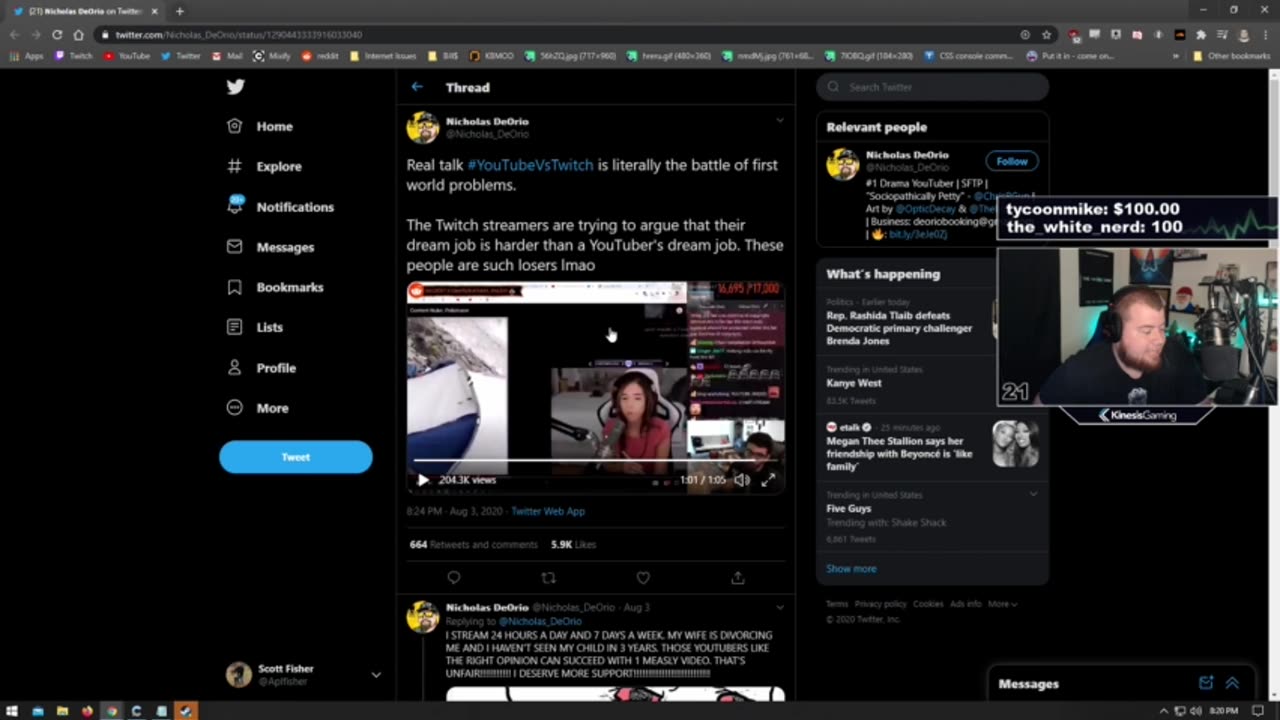Open Messages in sidebar
This screenshot has width=1280, height=720.
(270, 247)
